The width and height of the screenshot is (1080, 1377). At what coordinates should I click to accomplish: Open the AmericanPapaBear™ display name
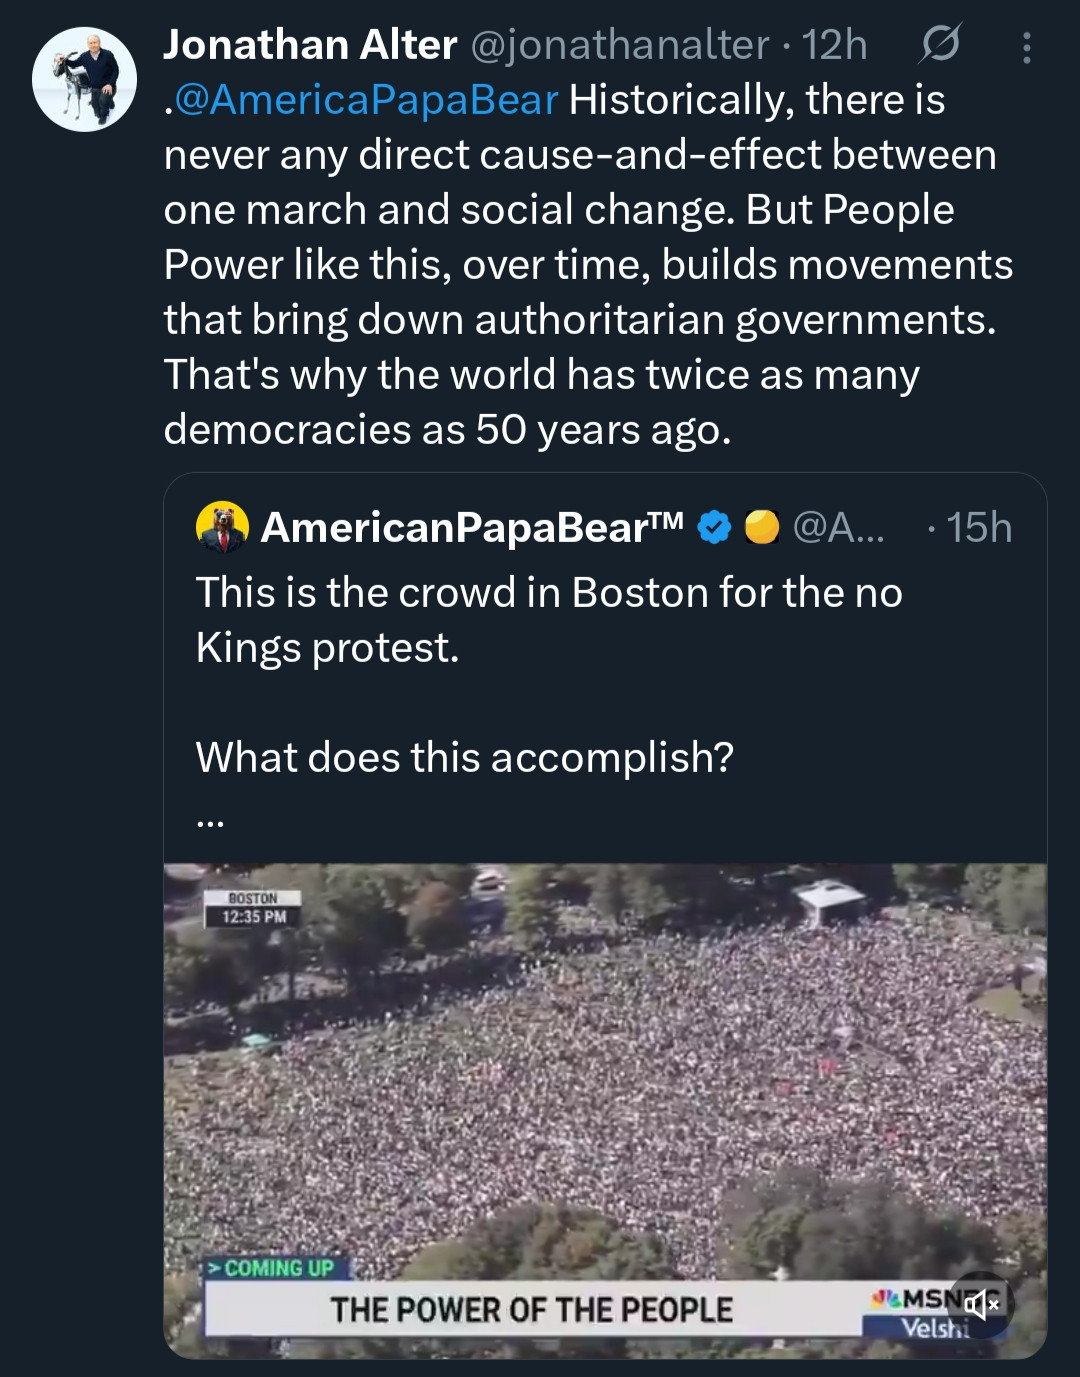(472, 527)
